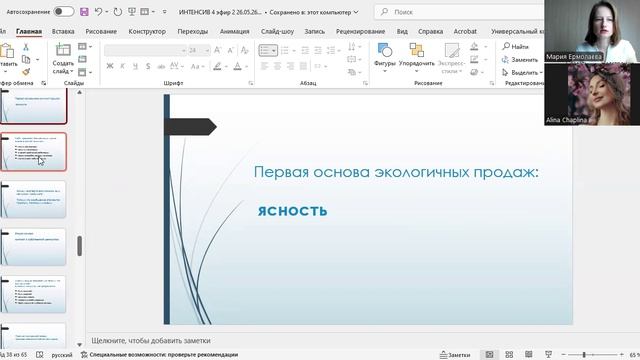Click Decrease Font Size icon

click(231, 50)
